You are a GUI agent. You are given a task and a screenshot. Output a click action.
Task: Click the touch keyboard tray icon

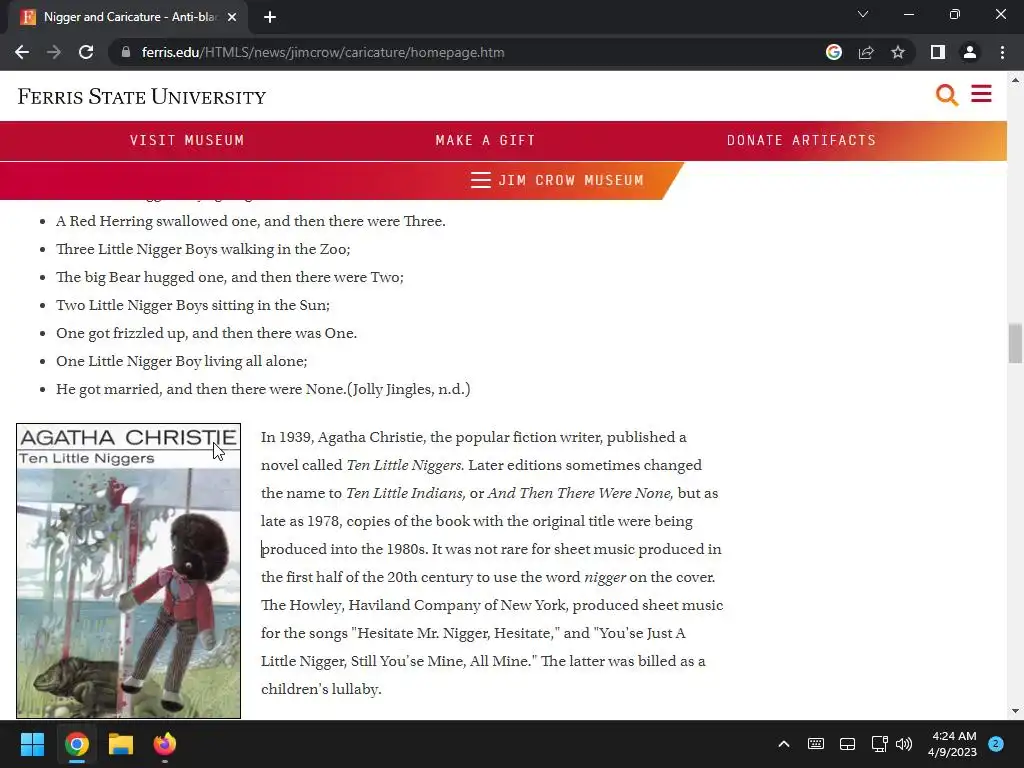[x=816, y=744]
